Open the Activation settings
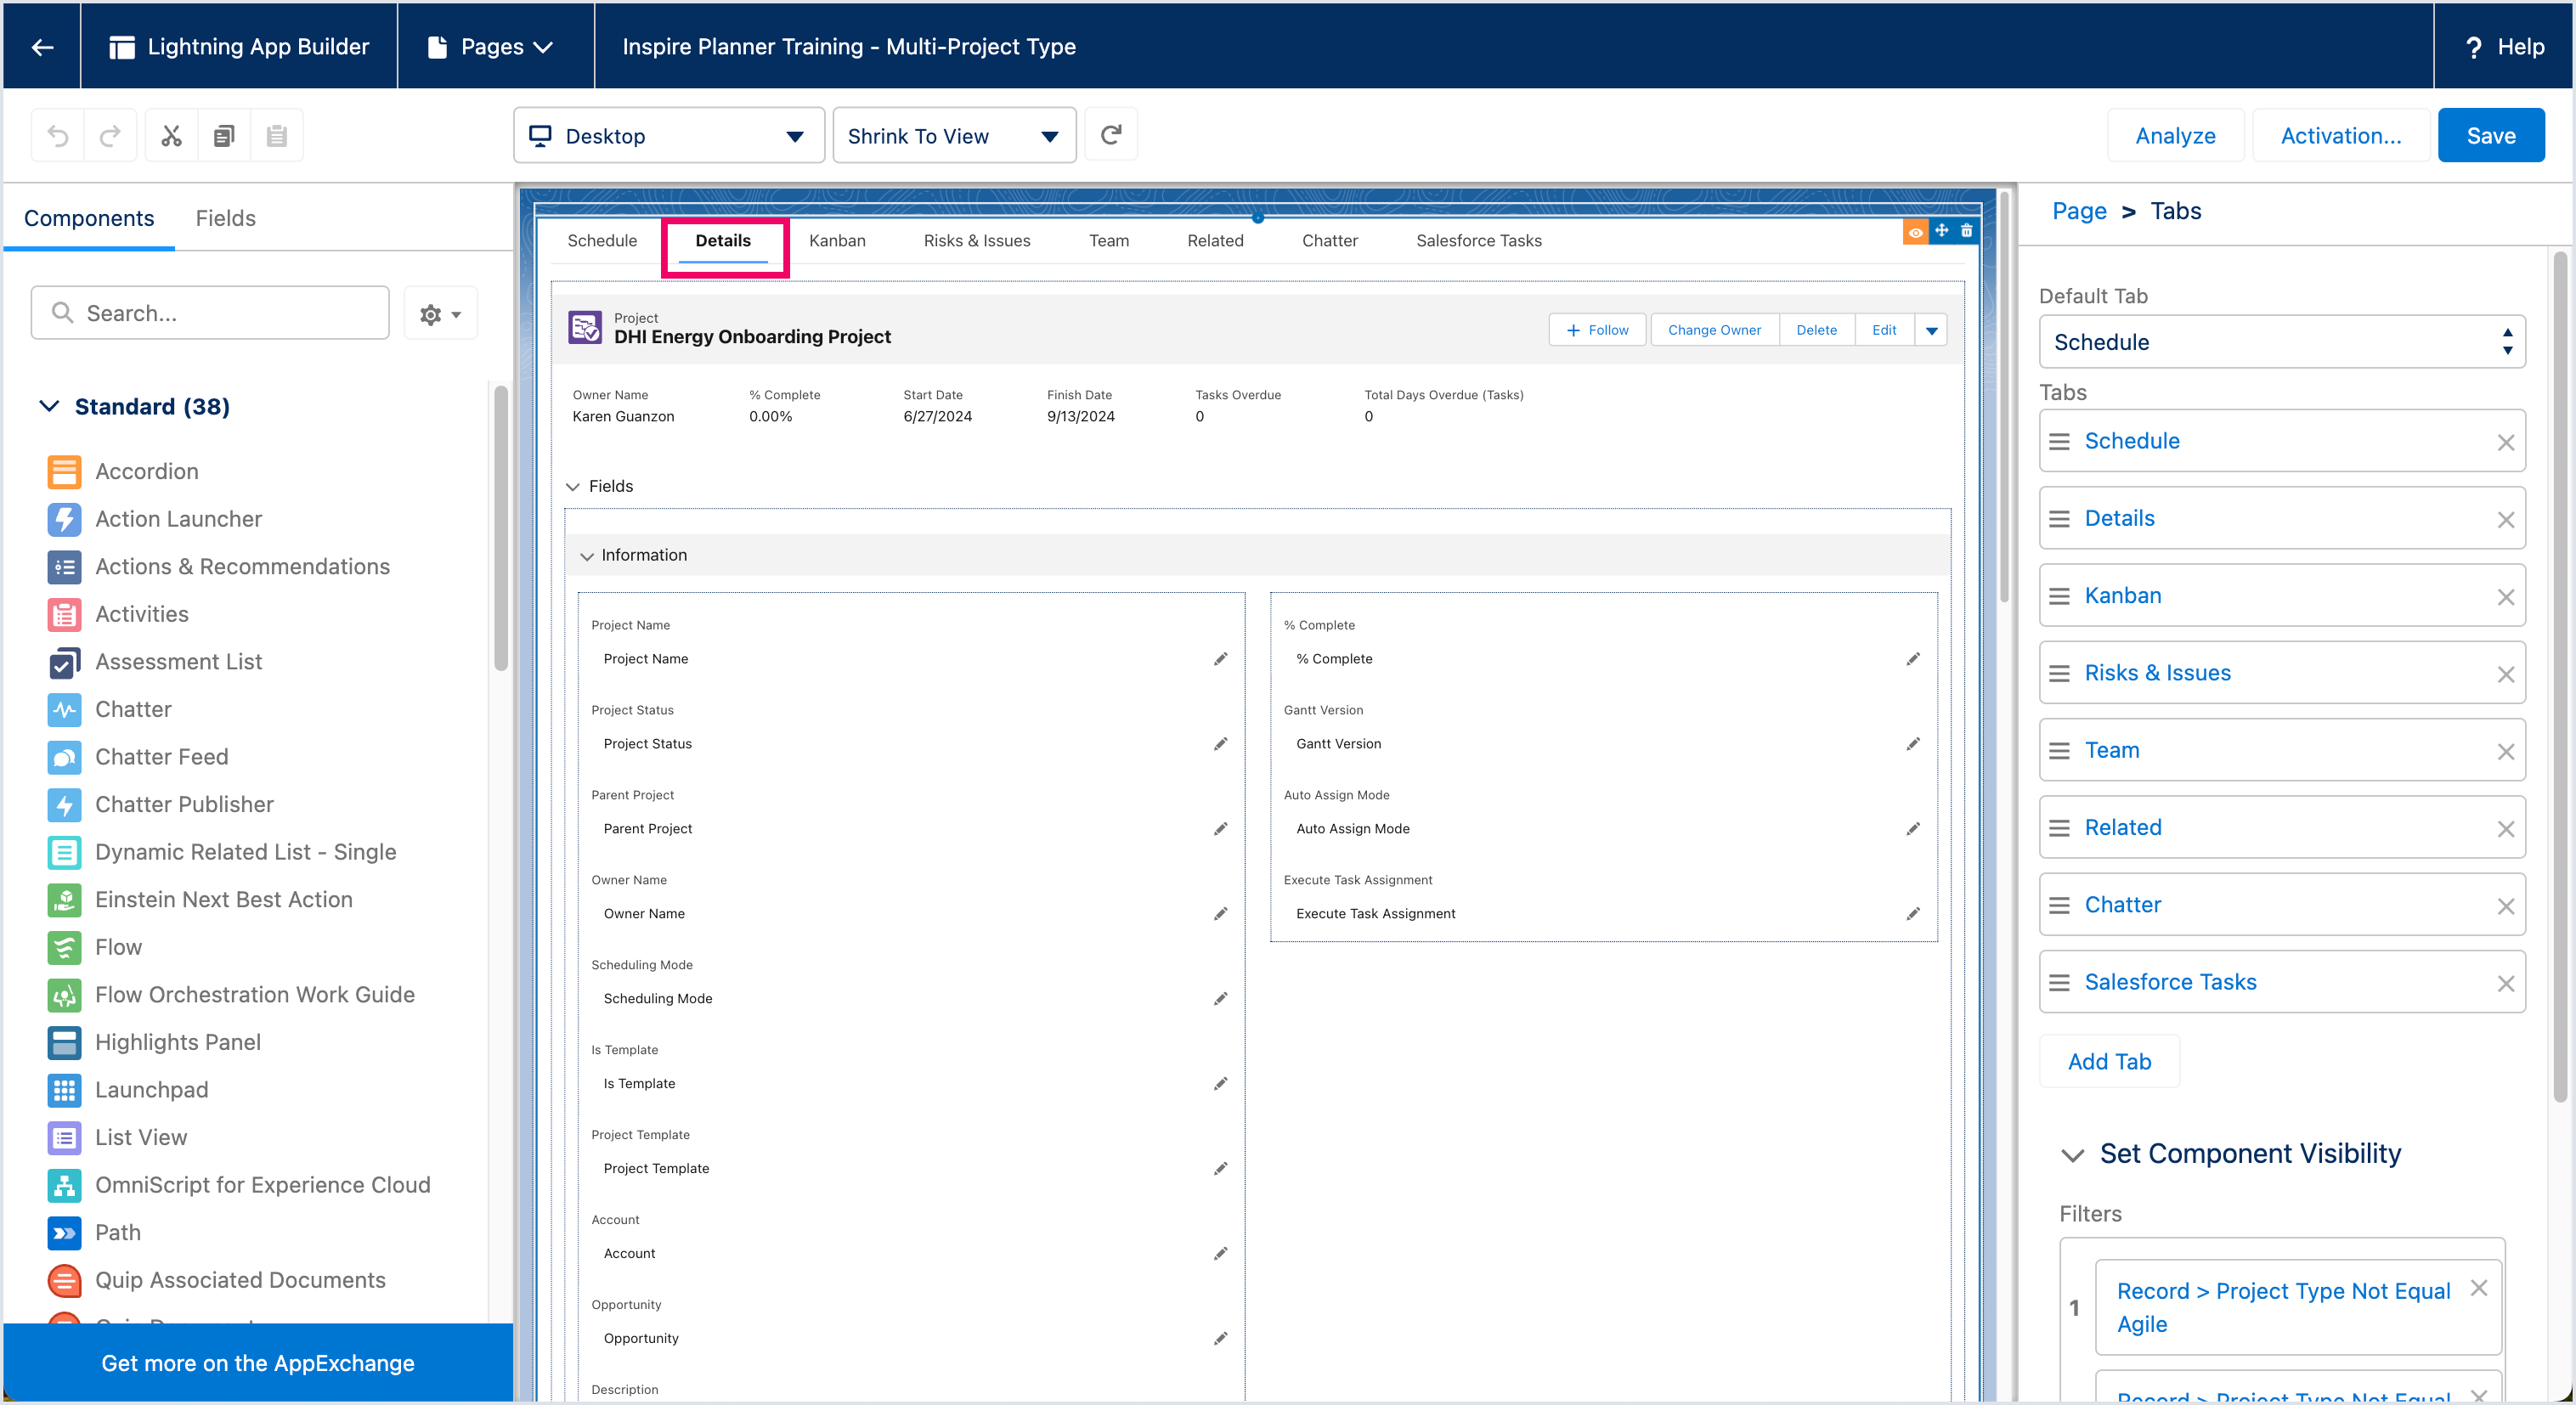 (2340, 135)
